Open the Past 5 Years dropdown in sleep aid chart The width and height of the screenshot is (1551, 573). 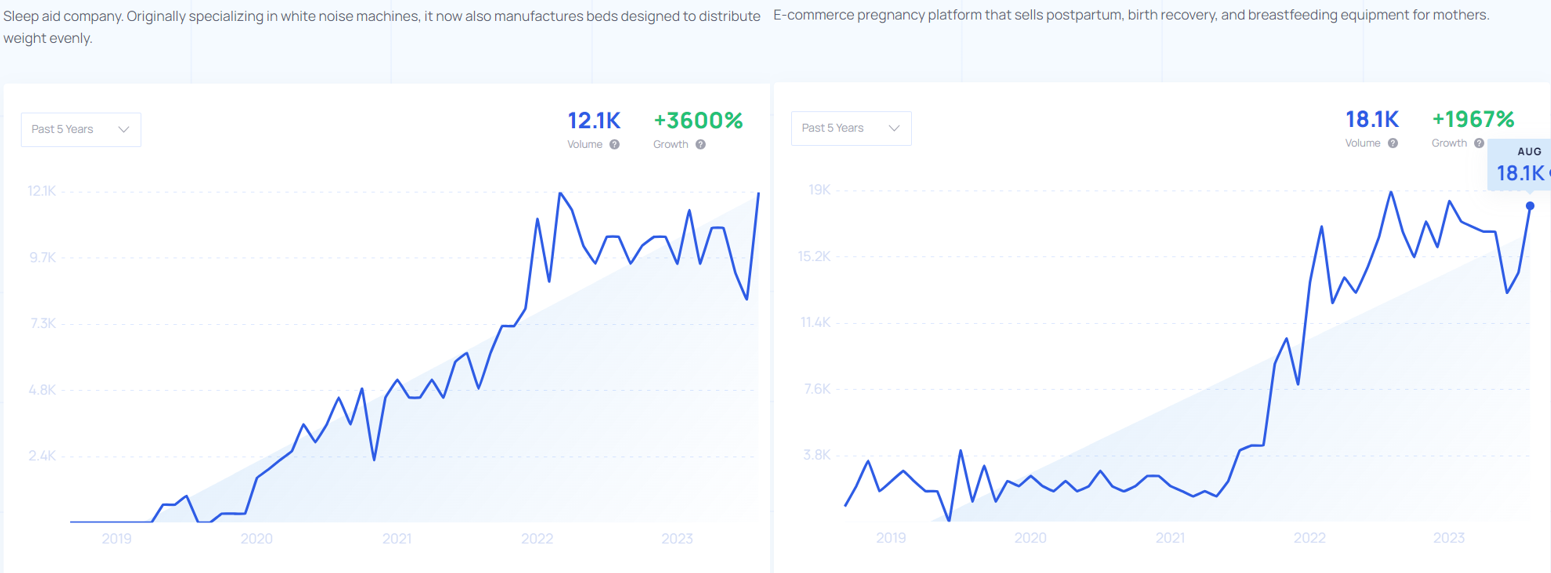point(81,130)
